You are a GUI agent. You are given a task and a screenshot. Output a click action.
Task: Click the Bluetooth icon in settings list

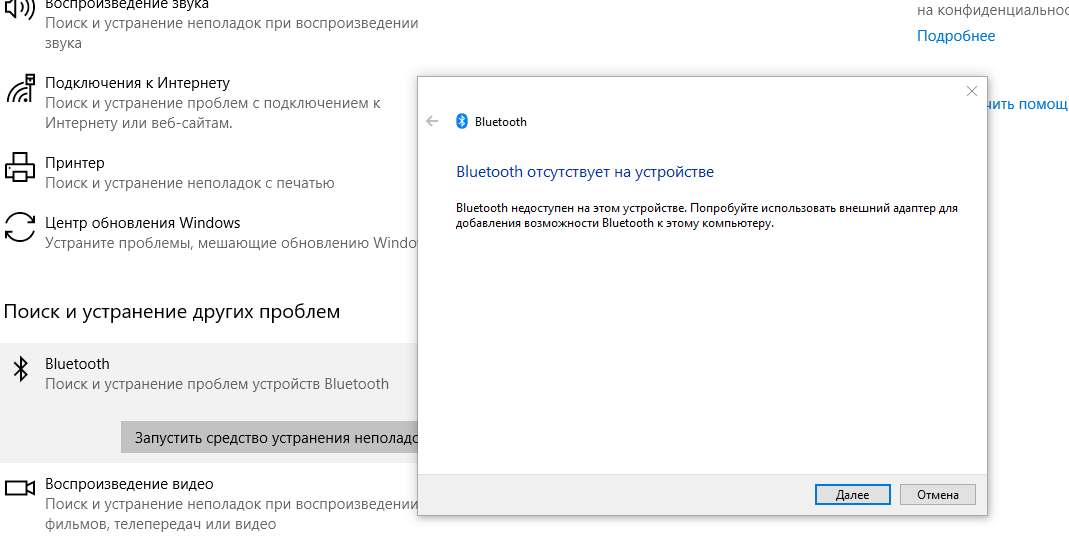pyautogui.click(x=21, y=369)
